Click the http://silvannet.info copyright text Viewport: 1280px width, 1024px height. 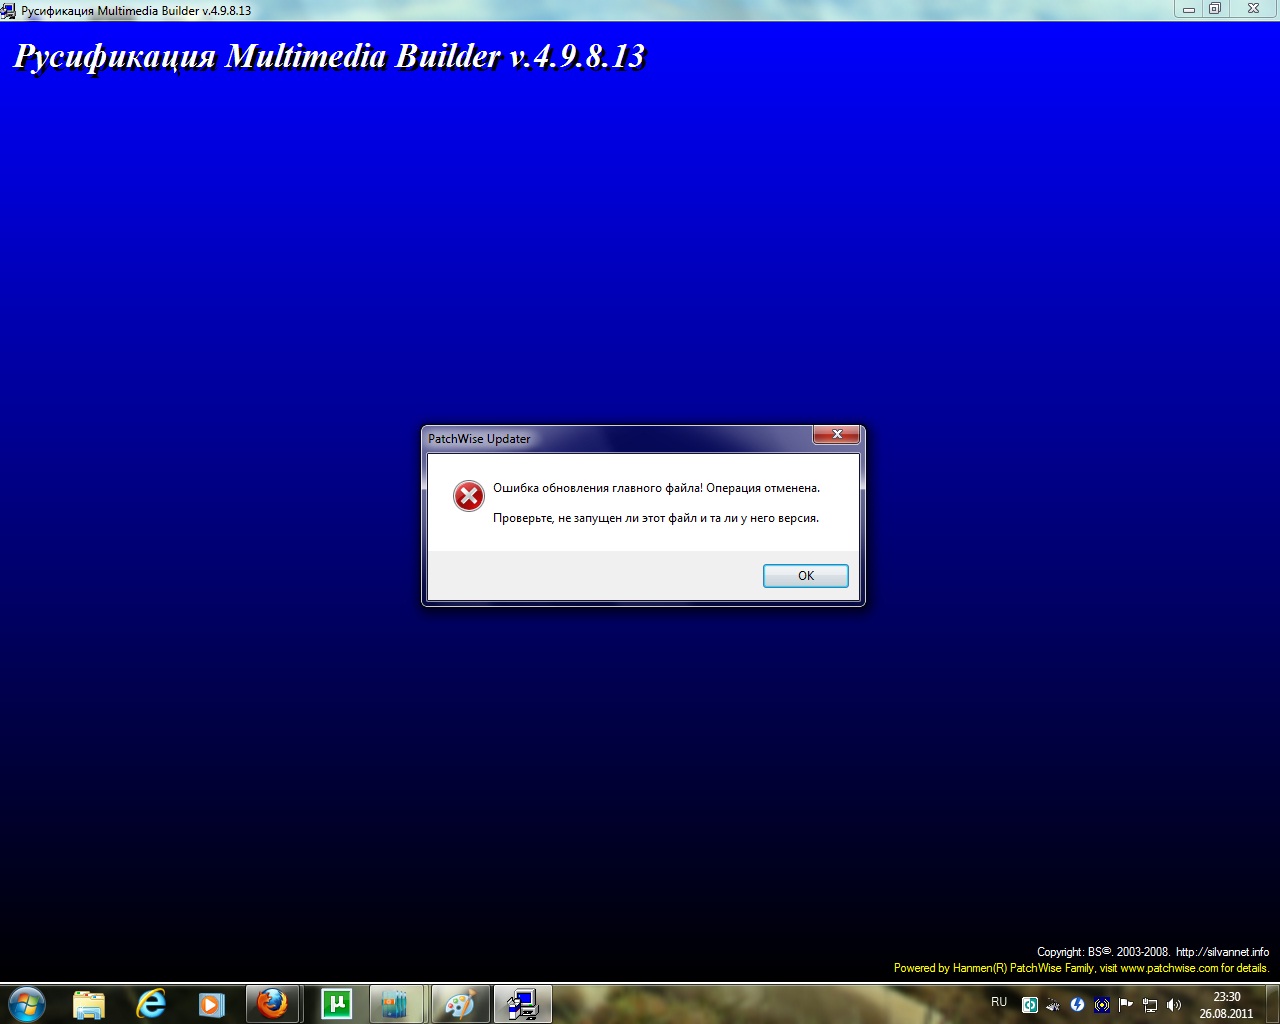[x=1222, y=952]
